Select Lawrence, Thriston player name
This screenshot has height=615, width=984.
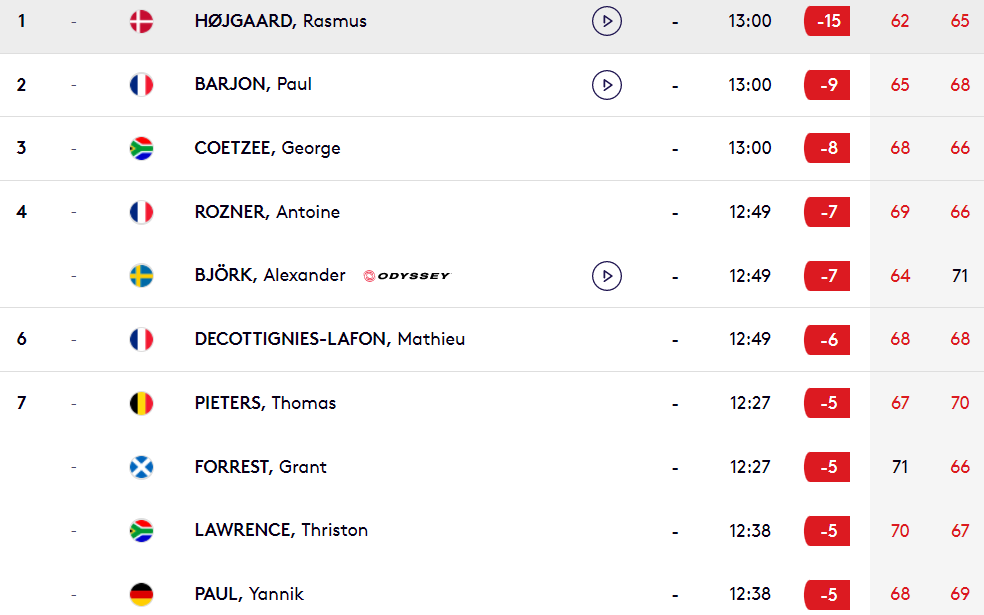[281, 530]
